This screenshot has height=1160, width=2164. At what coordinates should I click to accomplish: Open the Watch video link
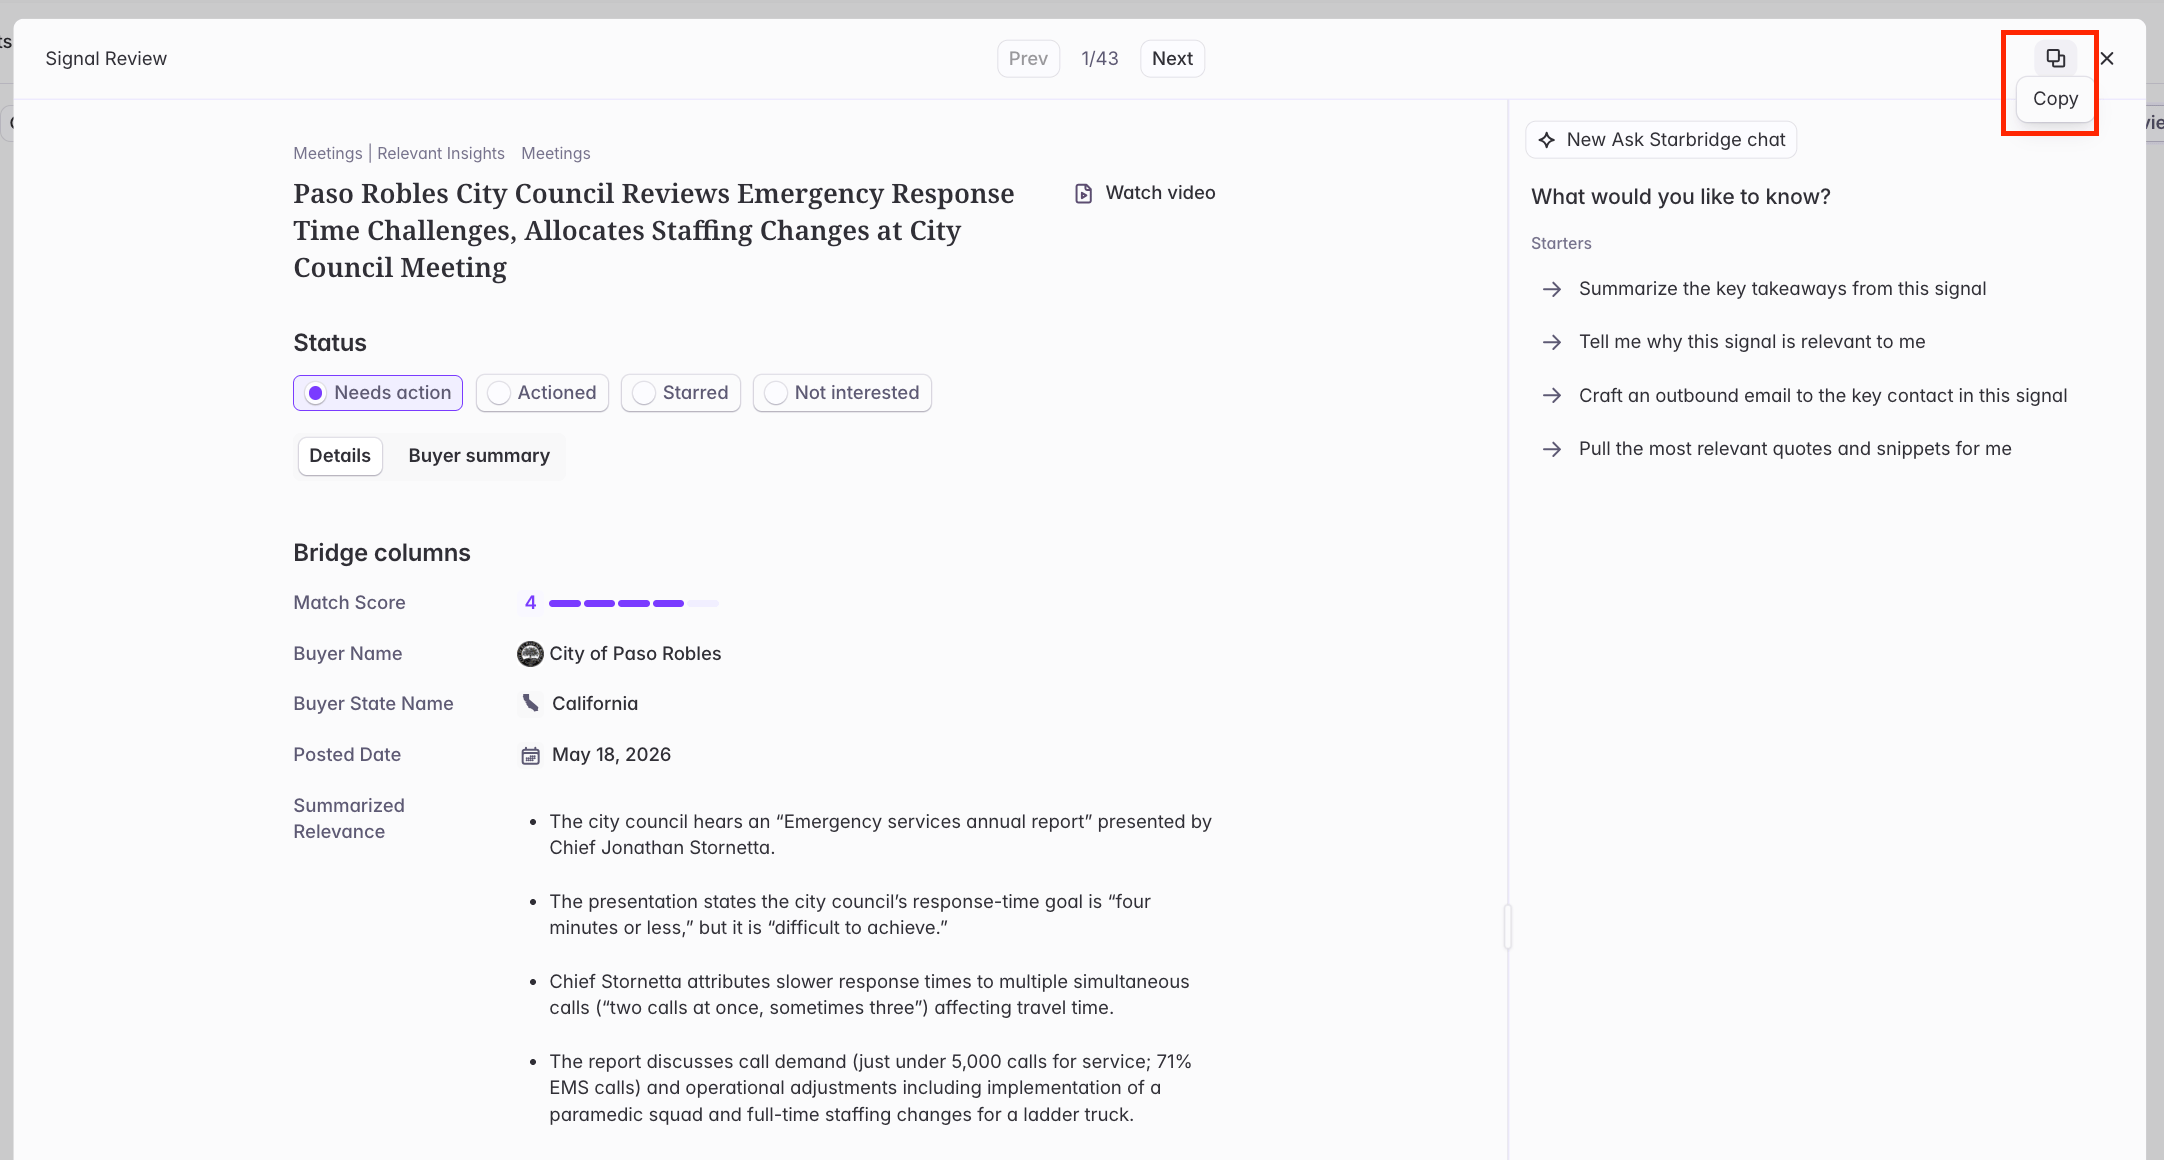point(1145,193)
